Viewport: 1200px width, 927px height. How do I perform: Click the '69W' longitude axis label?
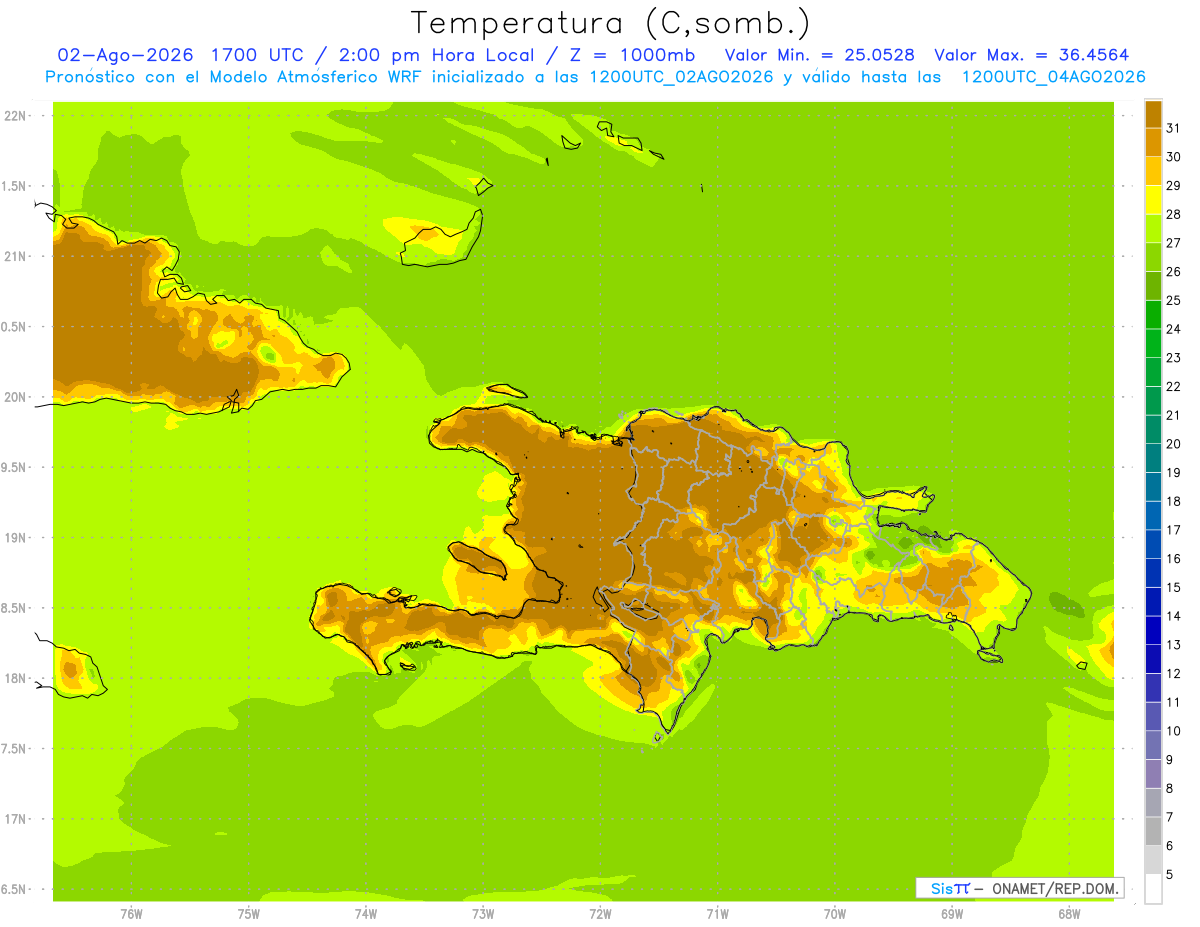pyautogui.click(x=952, y=913)
